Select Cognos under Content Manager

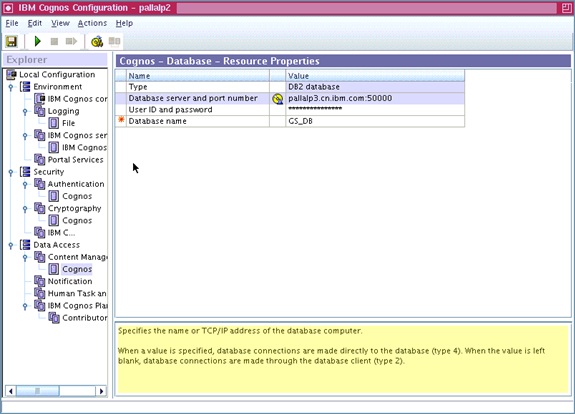[77, 269]
